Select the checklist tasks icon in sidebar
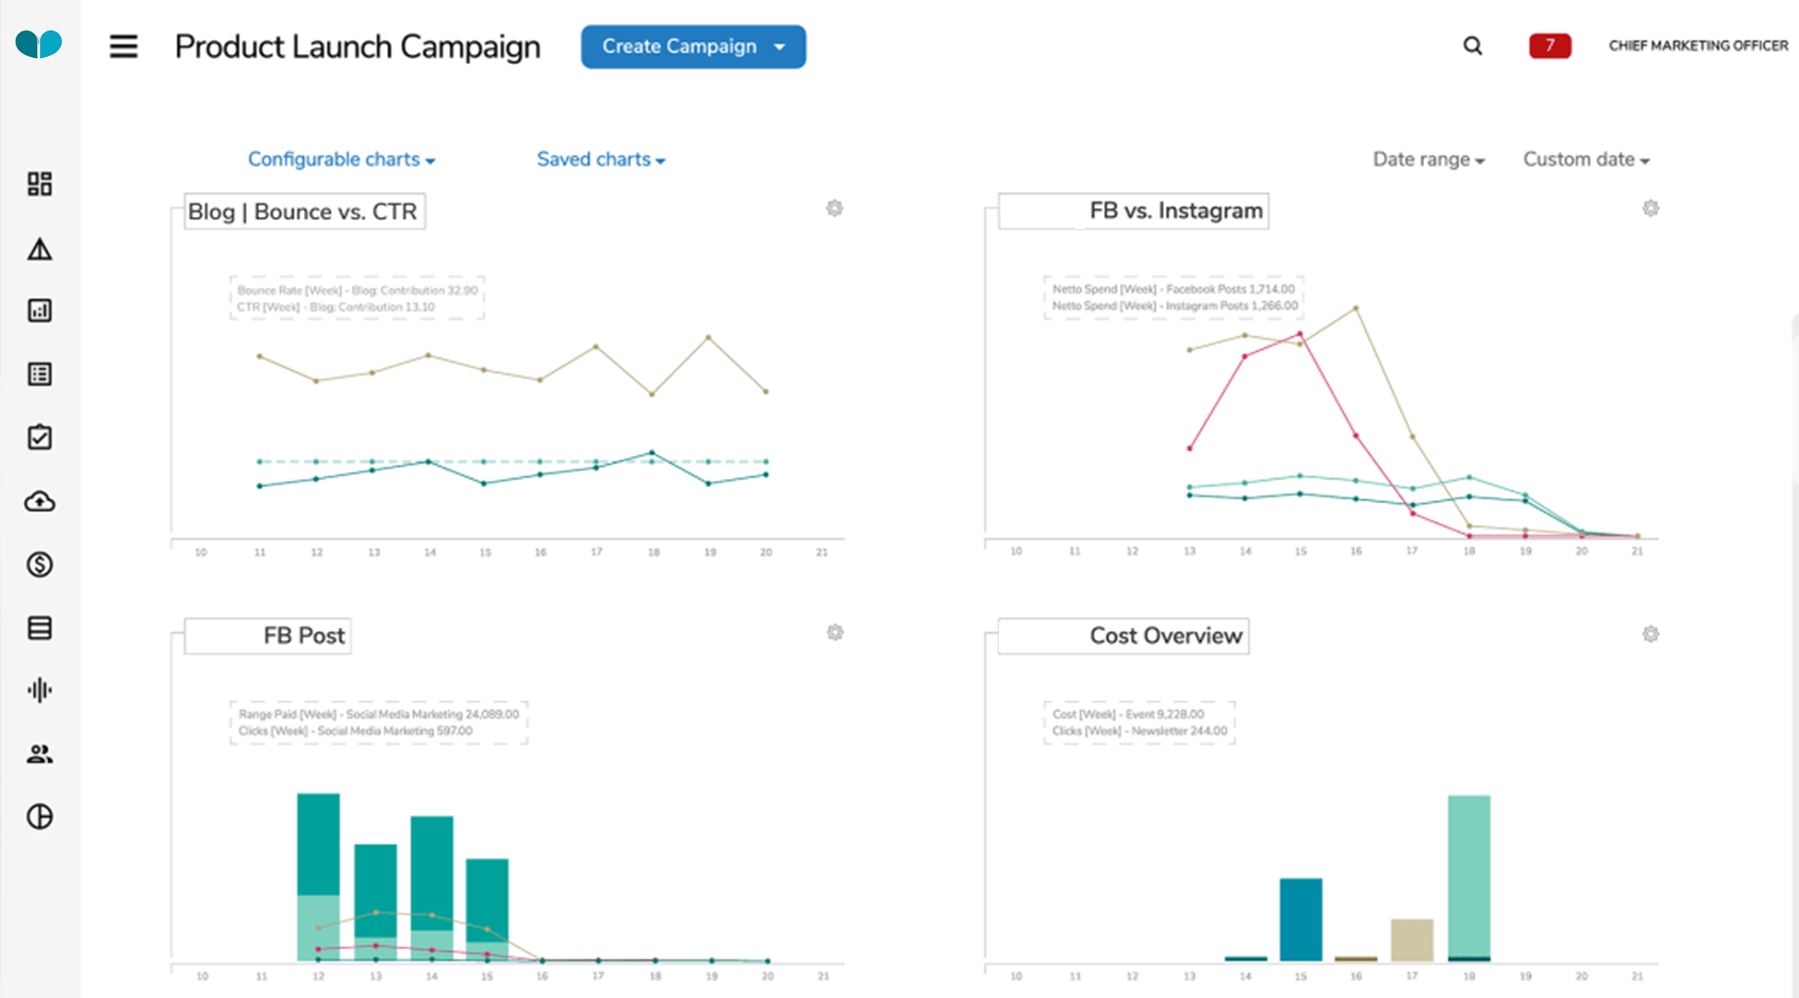Image resolution: width=1799 pixels, height=998 pixels. [40, 437]
